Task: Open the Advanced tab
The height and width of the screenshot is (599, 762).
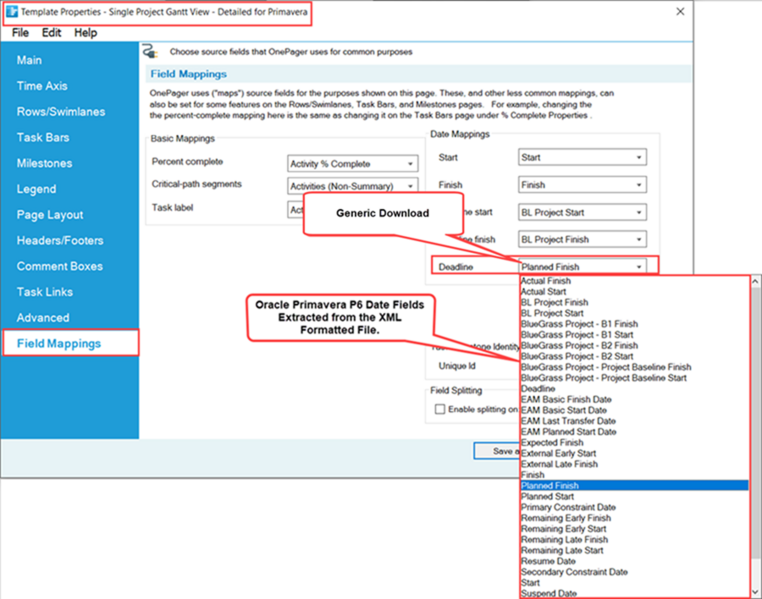Action: 43,318
